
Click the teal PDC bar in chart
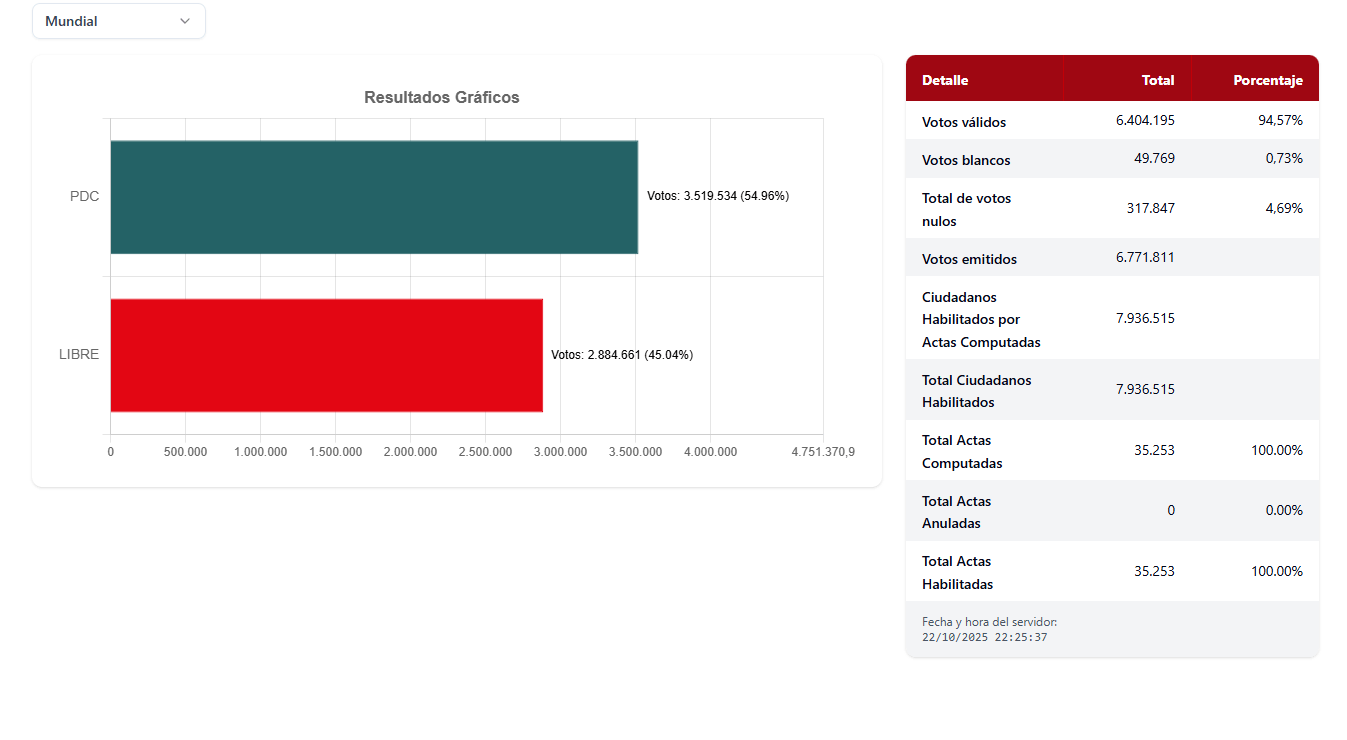tap(373, 197)
